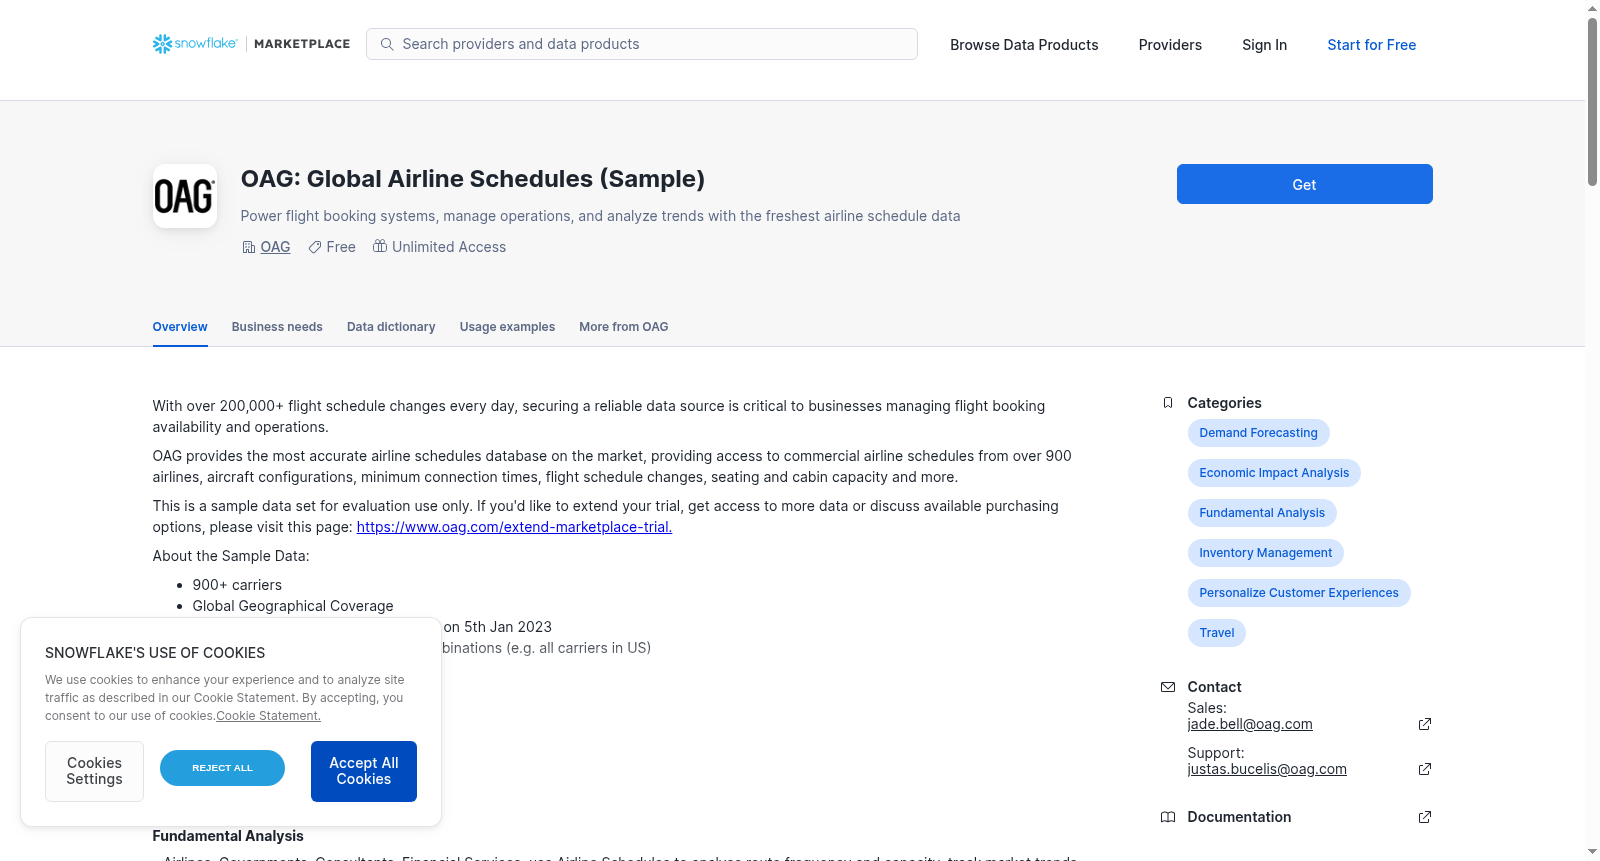Image resolution: width=1600 pixels, height=861 pixels.
Task: Select the Inventory Management category
Action: click(1265, 553)
